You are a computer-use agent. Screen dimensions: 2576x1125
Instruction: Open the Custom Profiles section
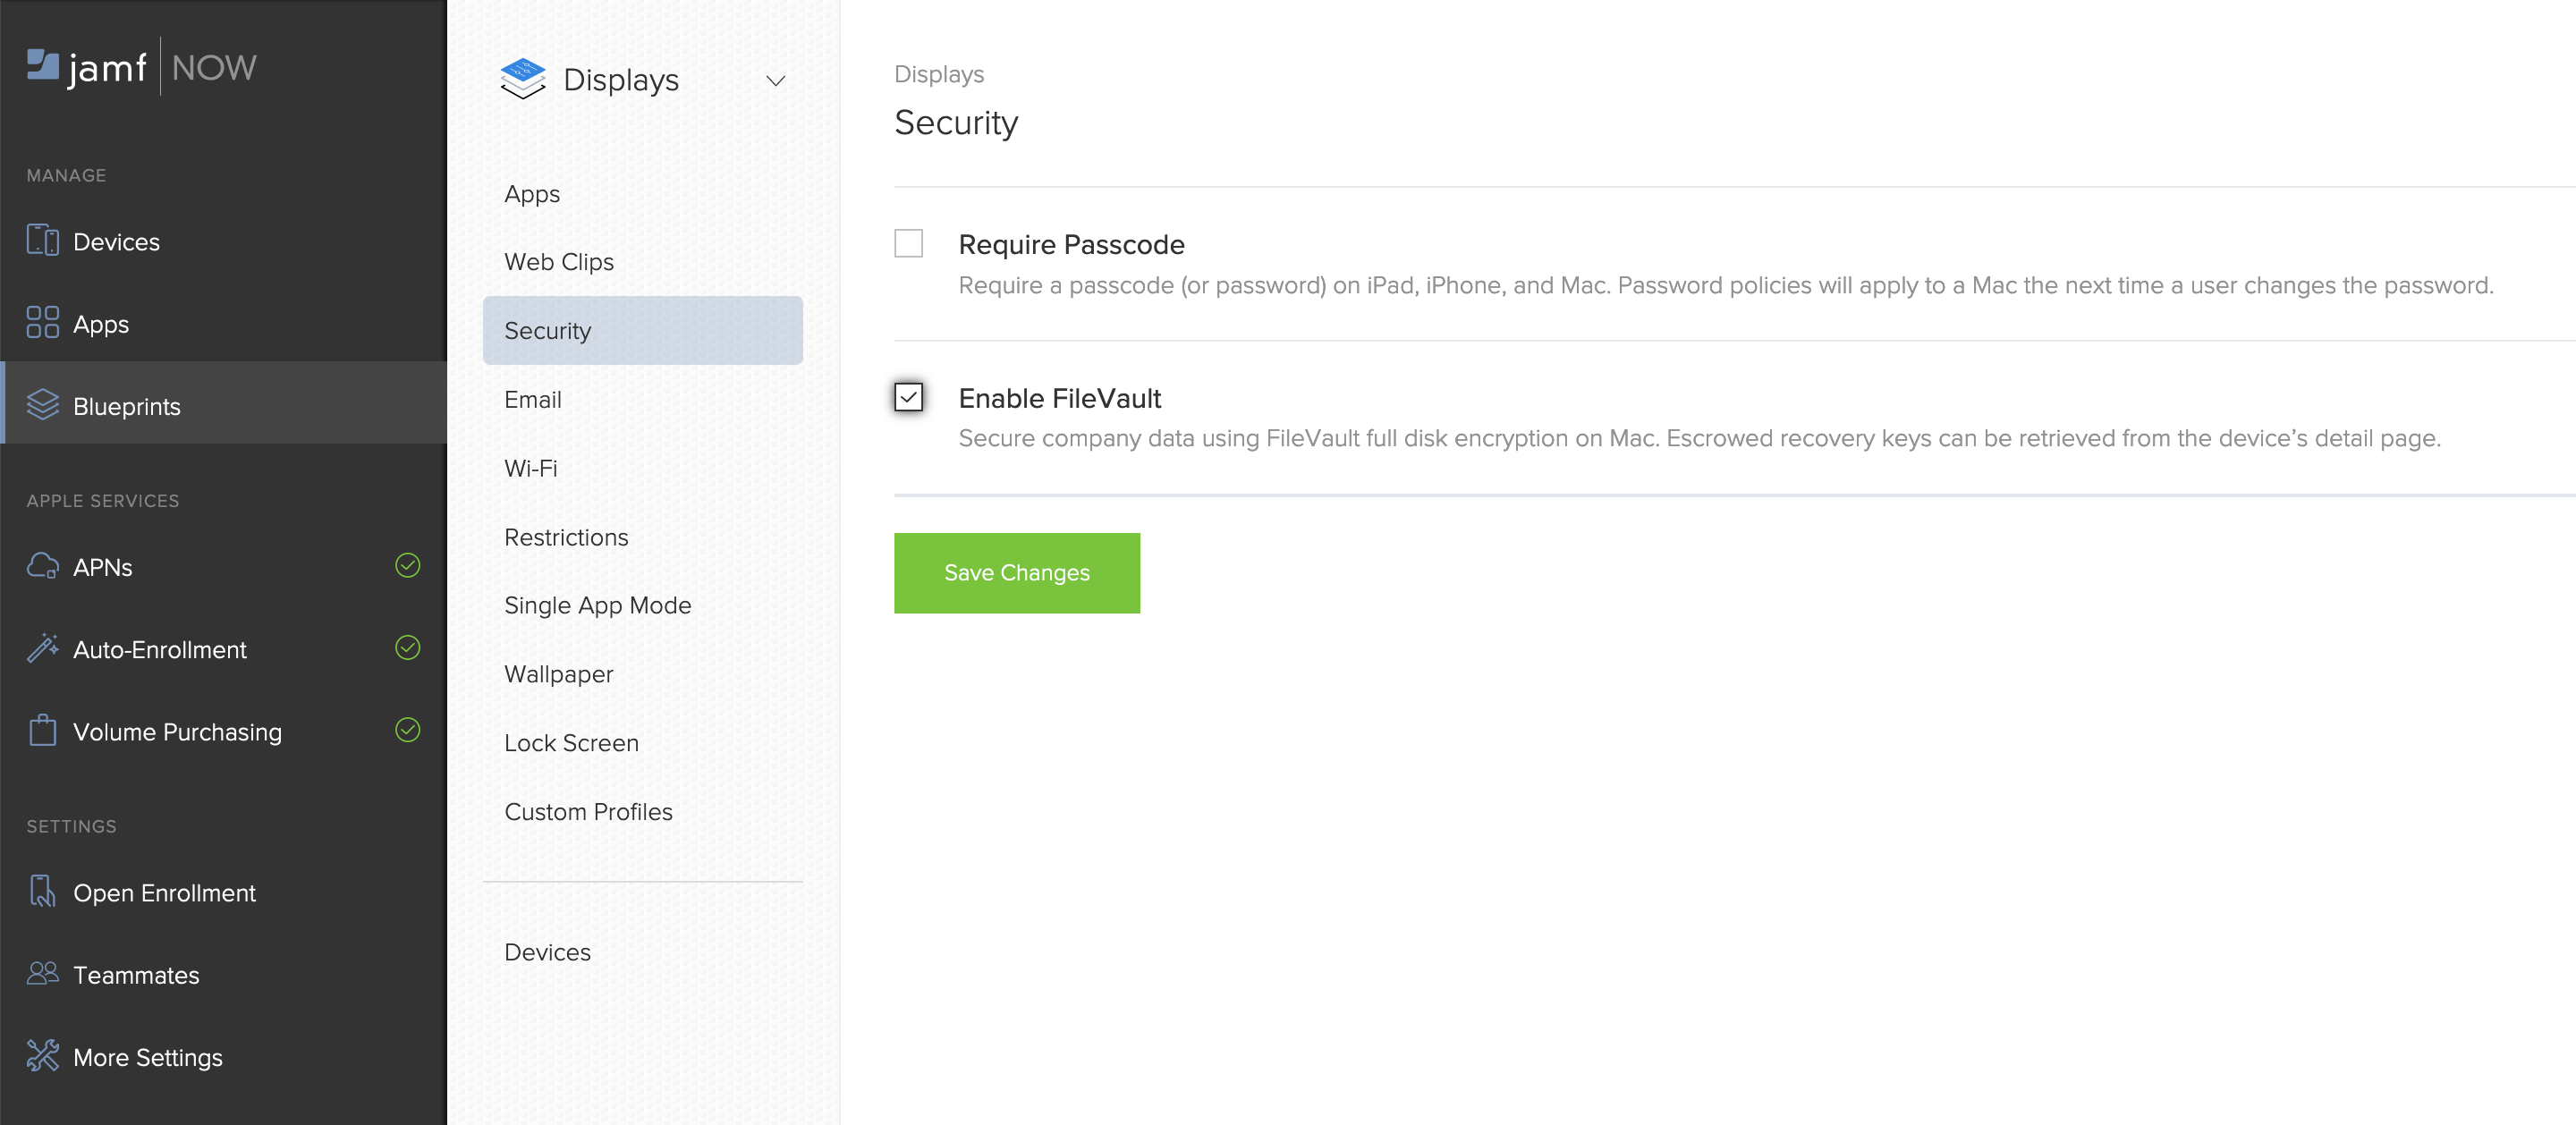[x=588, y=811]
